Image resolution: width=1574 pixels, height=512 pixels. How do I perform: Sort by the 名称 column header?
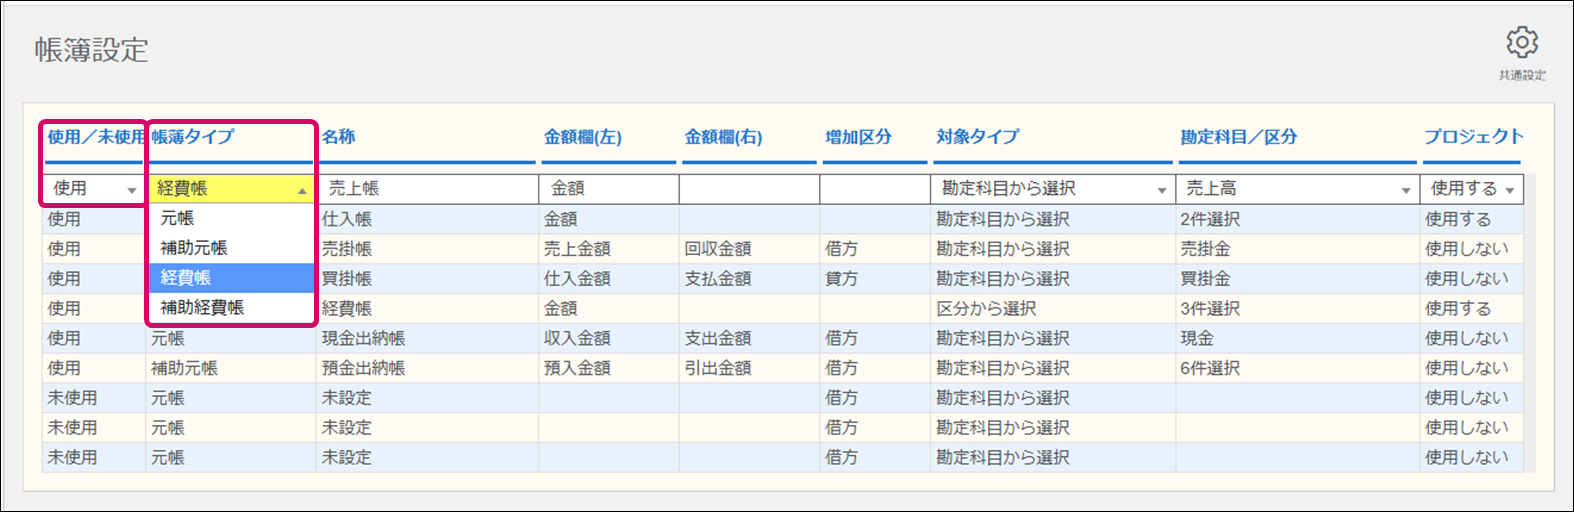339,137
